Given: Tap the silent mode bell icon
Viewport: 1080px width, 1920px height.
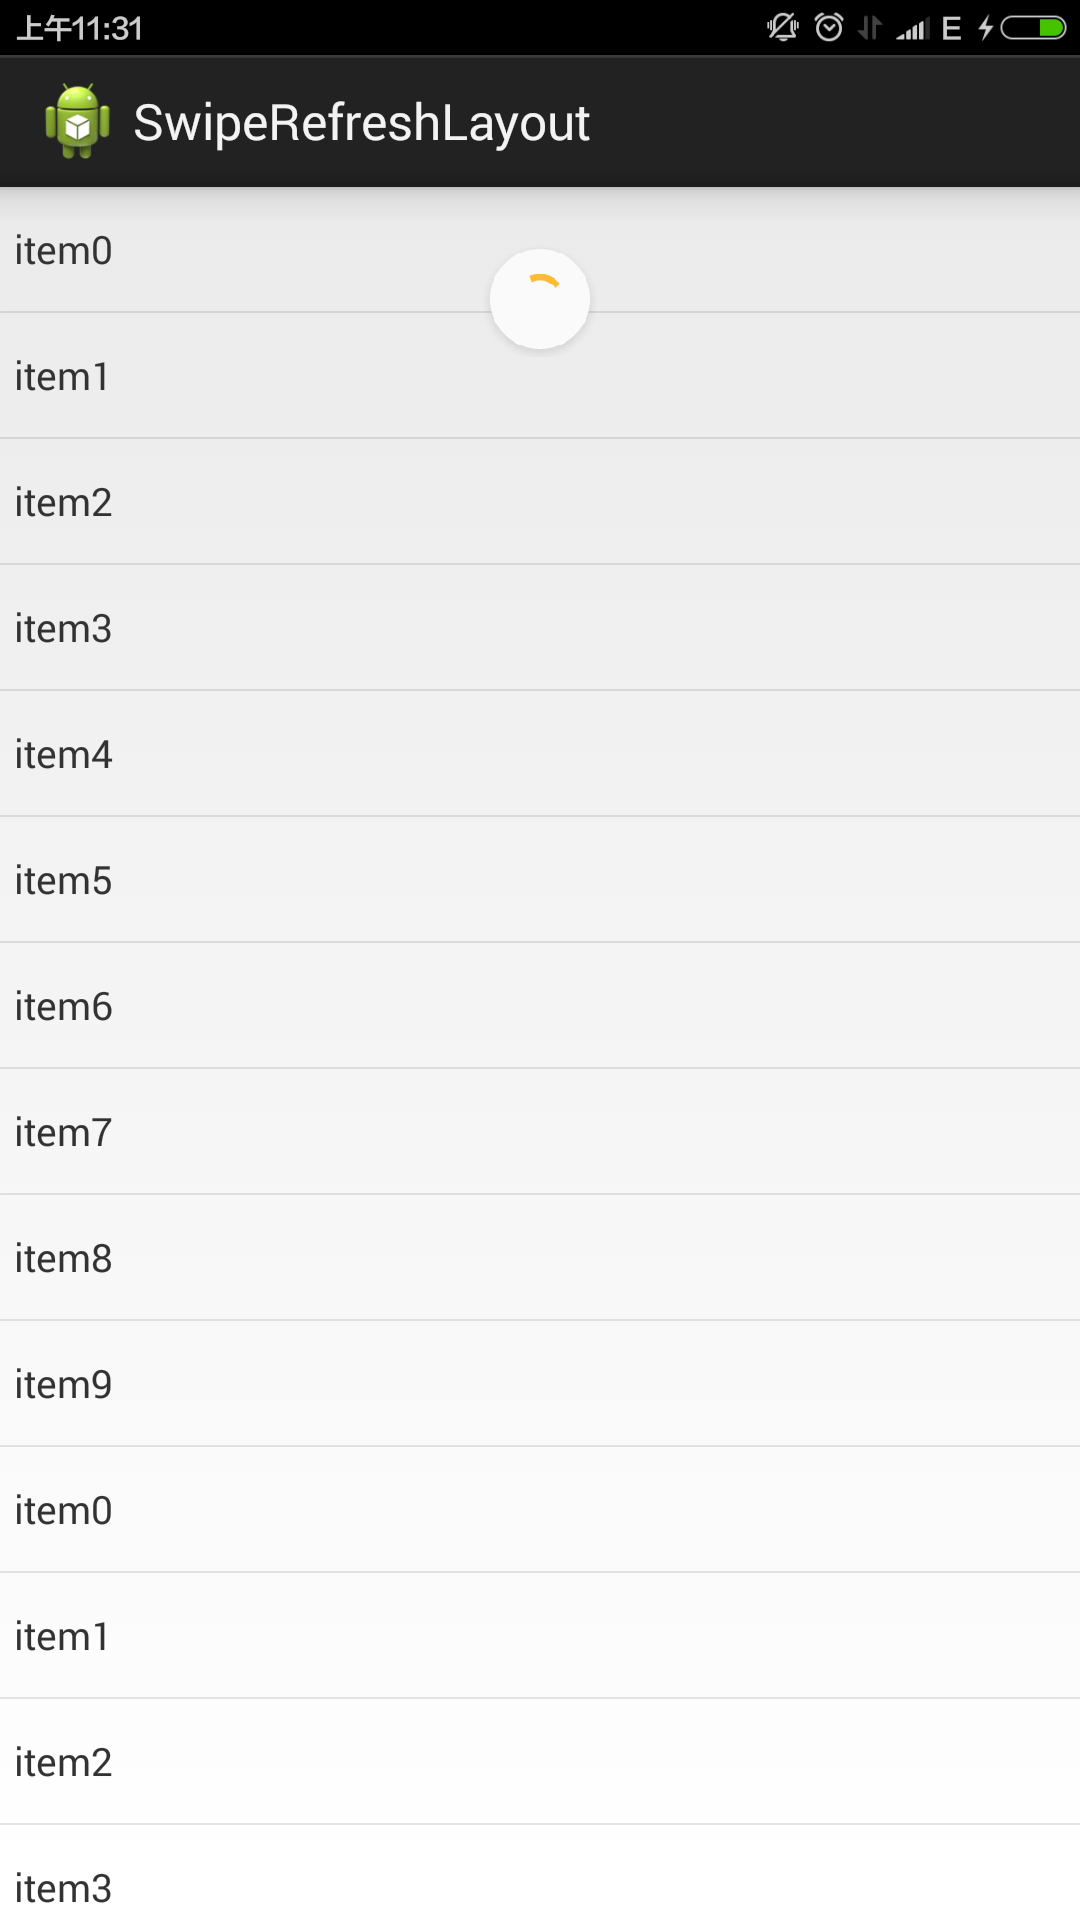Looking at the screenshot, I should pyautogui.click(x=782, y=28).
